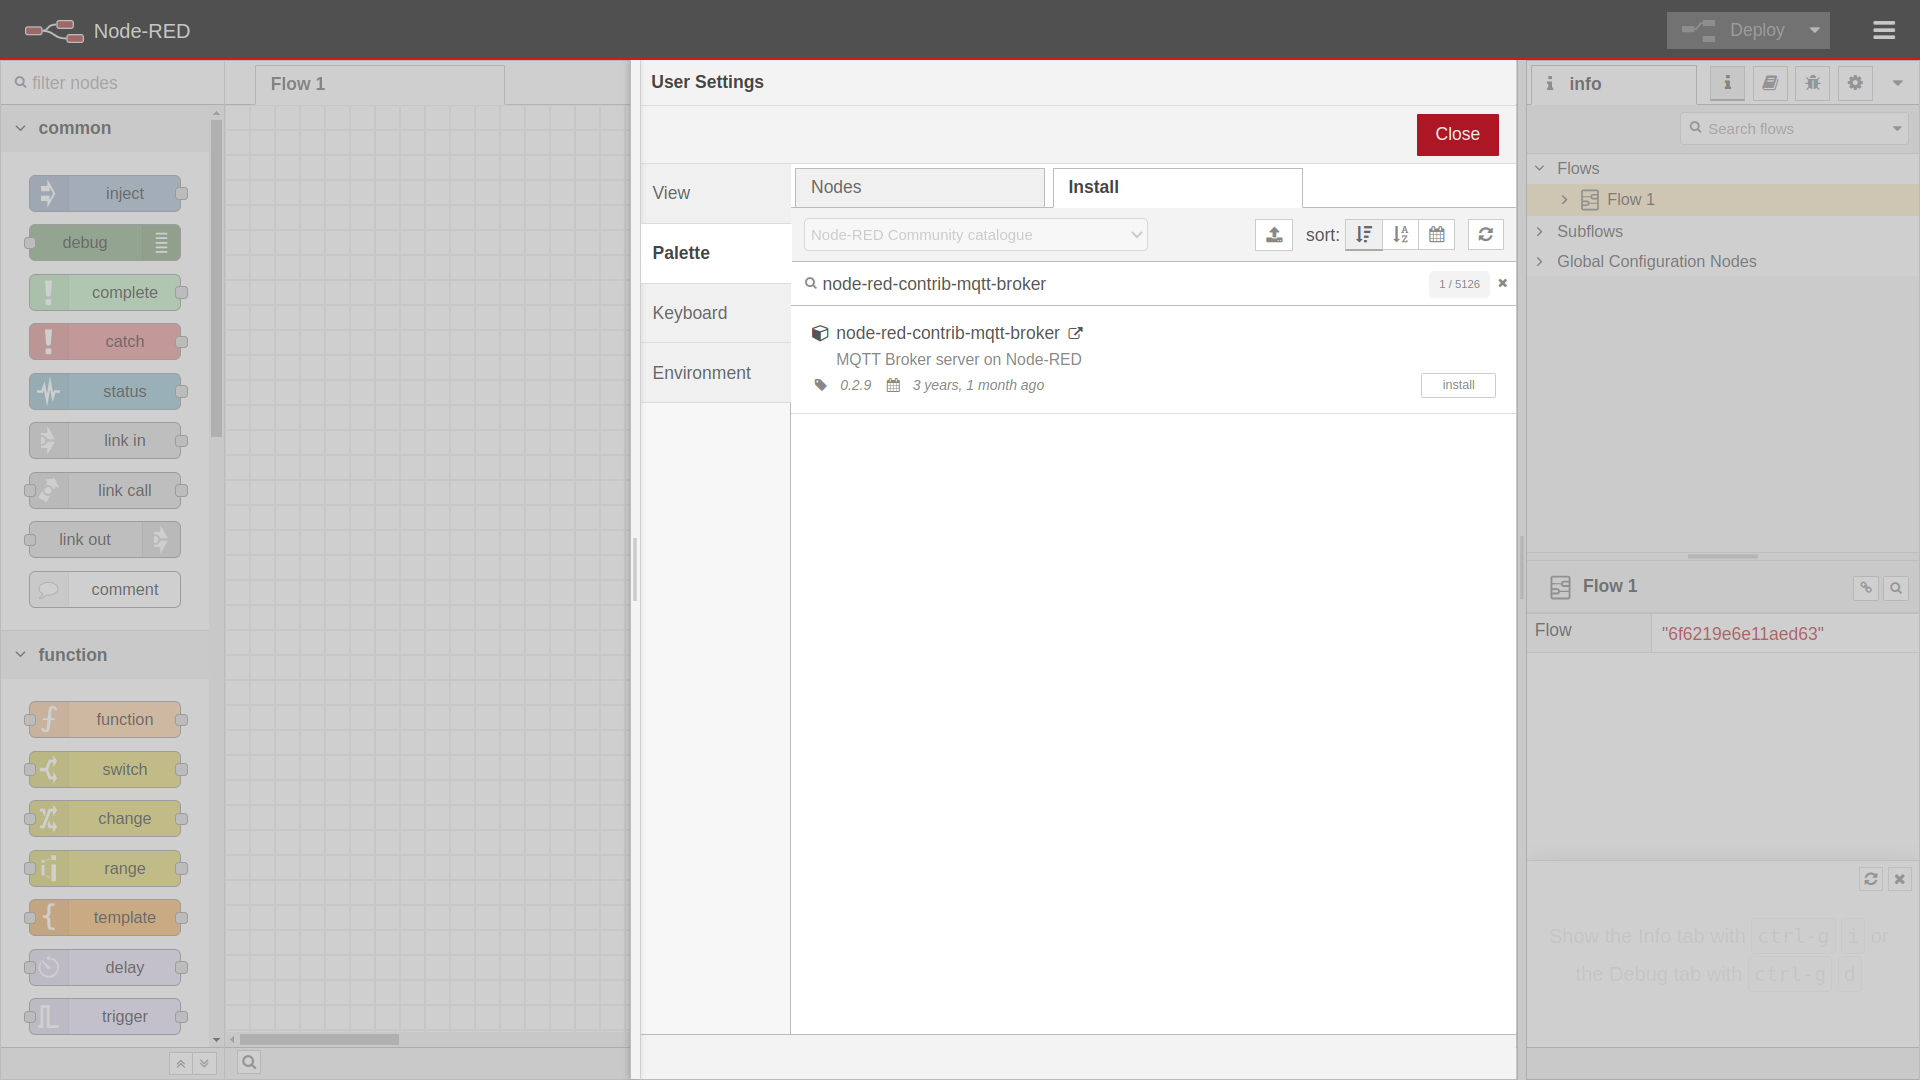Click the node-red-contrib-mqtt-broker package icon
Viewport: 1920px width, 1080px height.
[x=820, y=334]
